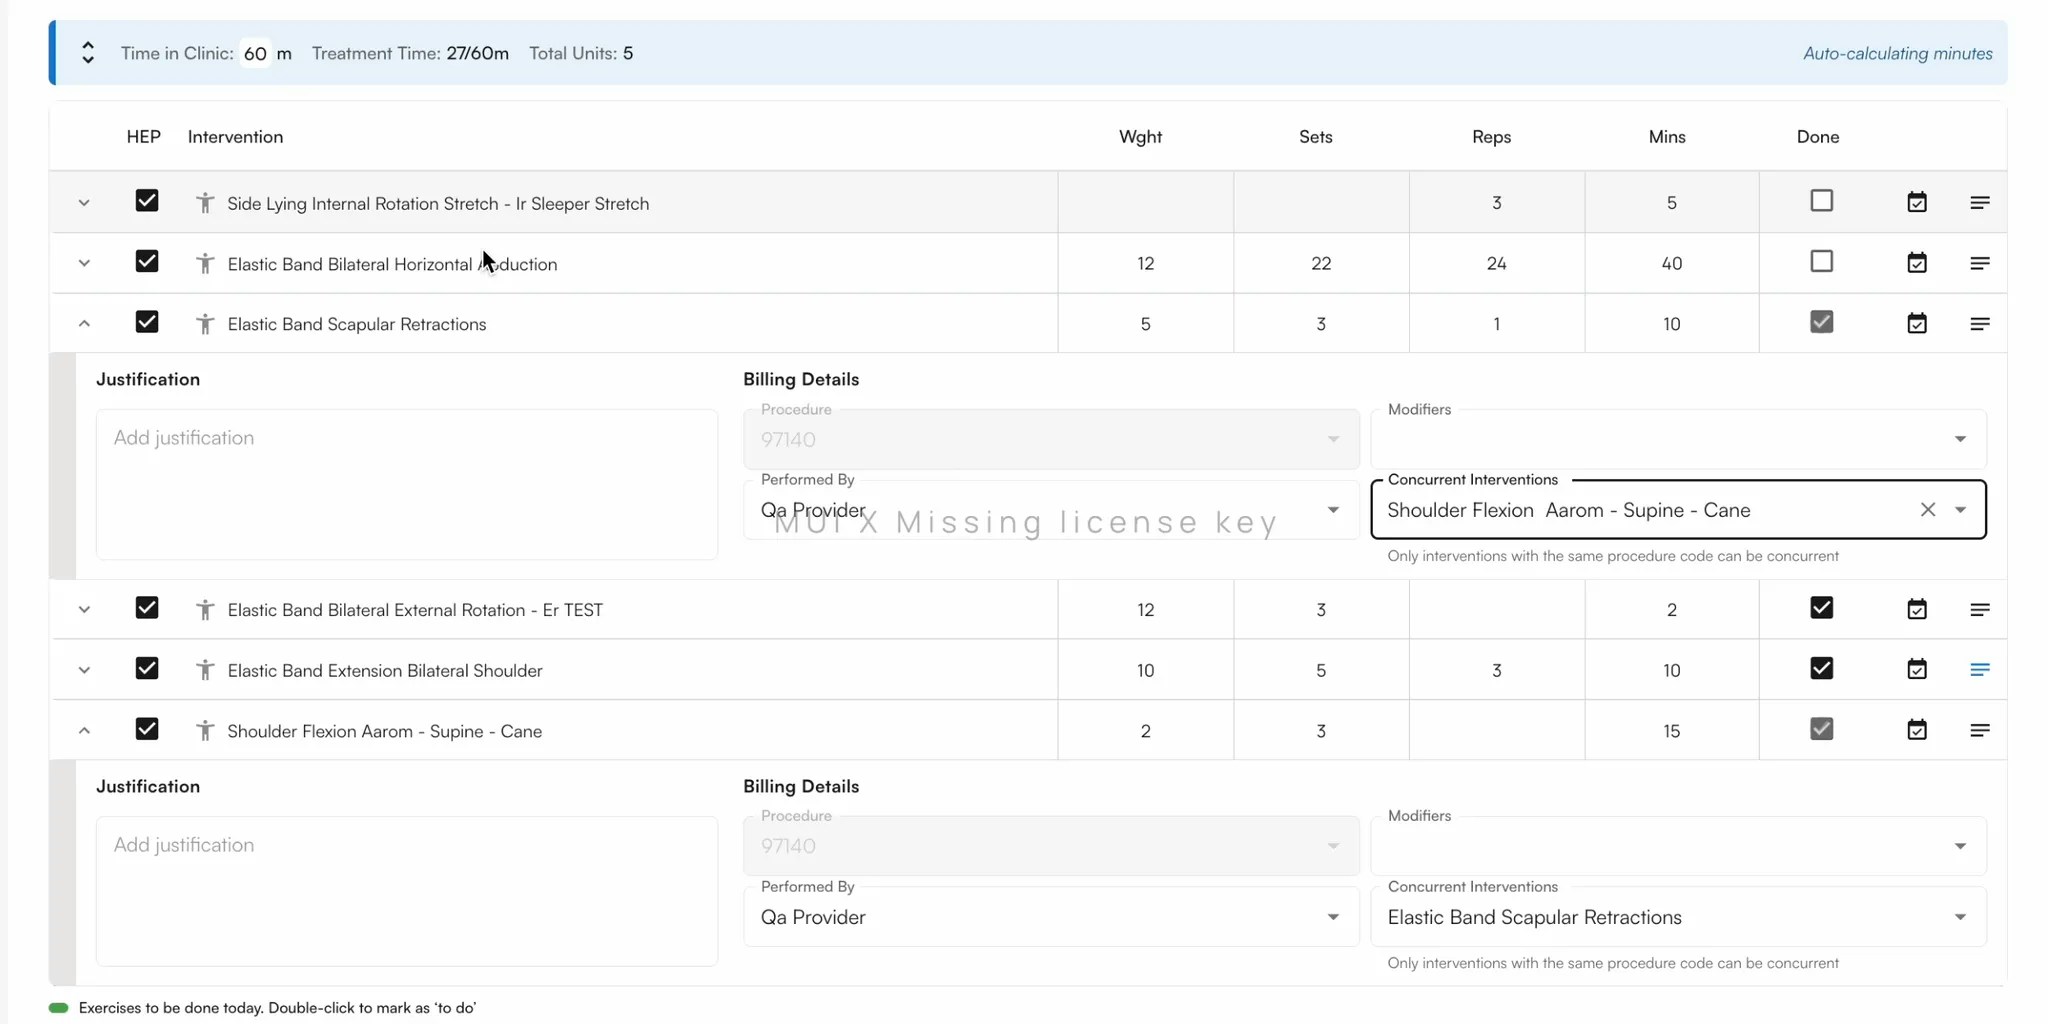Uncheck HEP for Elastic Band Scapular Retractions
The width and height of the screenshot is (2048, 1024).
(x=147, y=322)
